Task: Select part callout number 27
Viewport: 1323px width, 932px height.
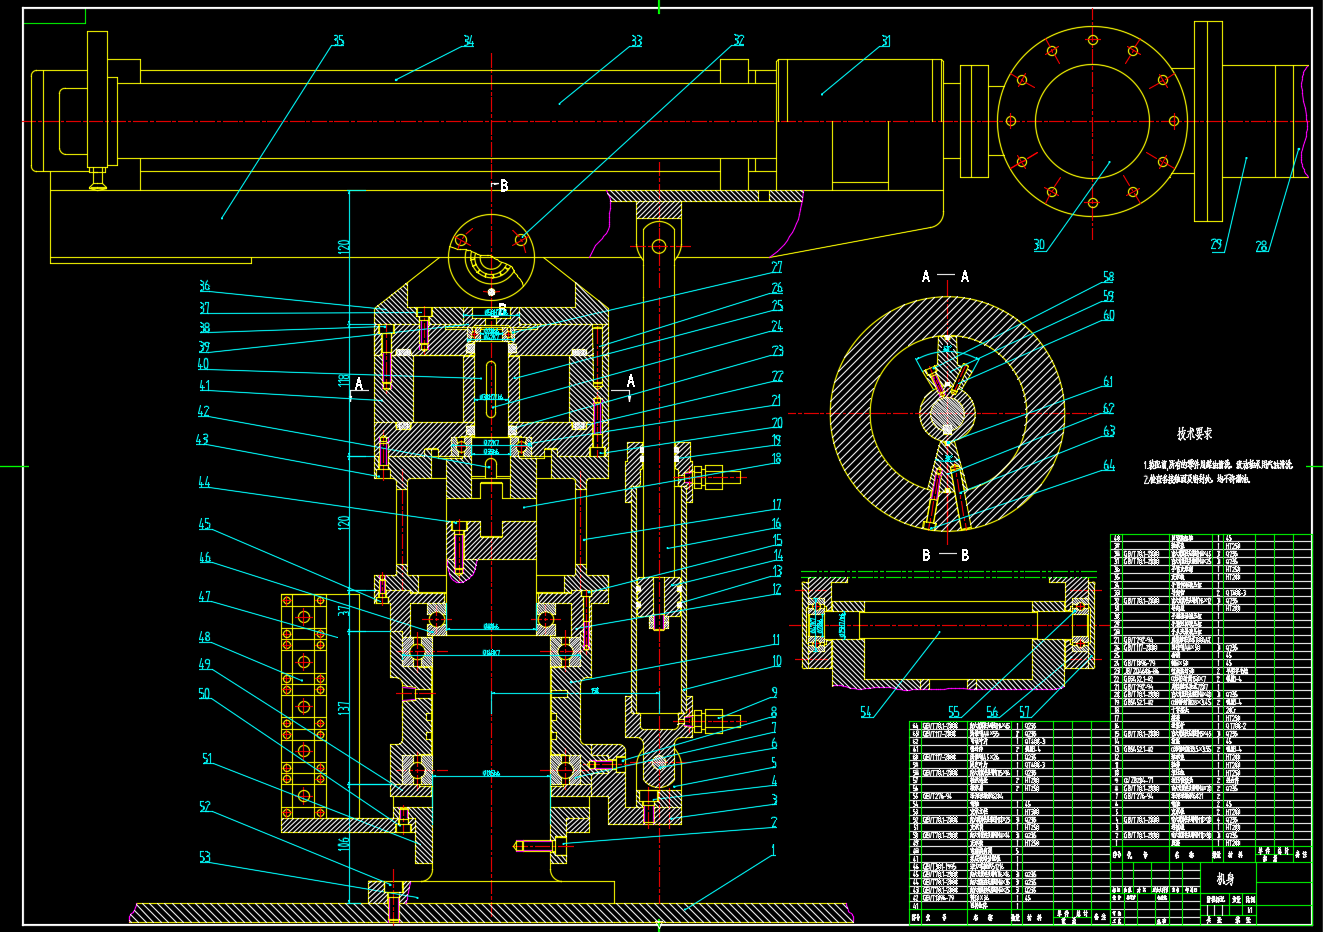Action: coord(776,268)
